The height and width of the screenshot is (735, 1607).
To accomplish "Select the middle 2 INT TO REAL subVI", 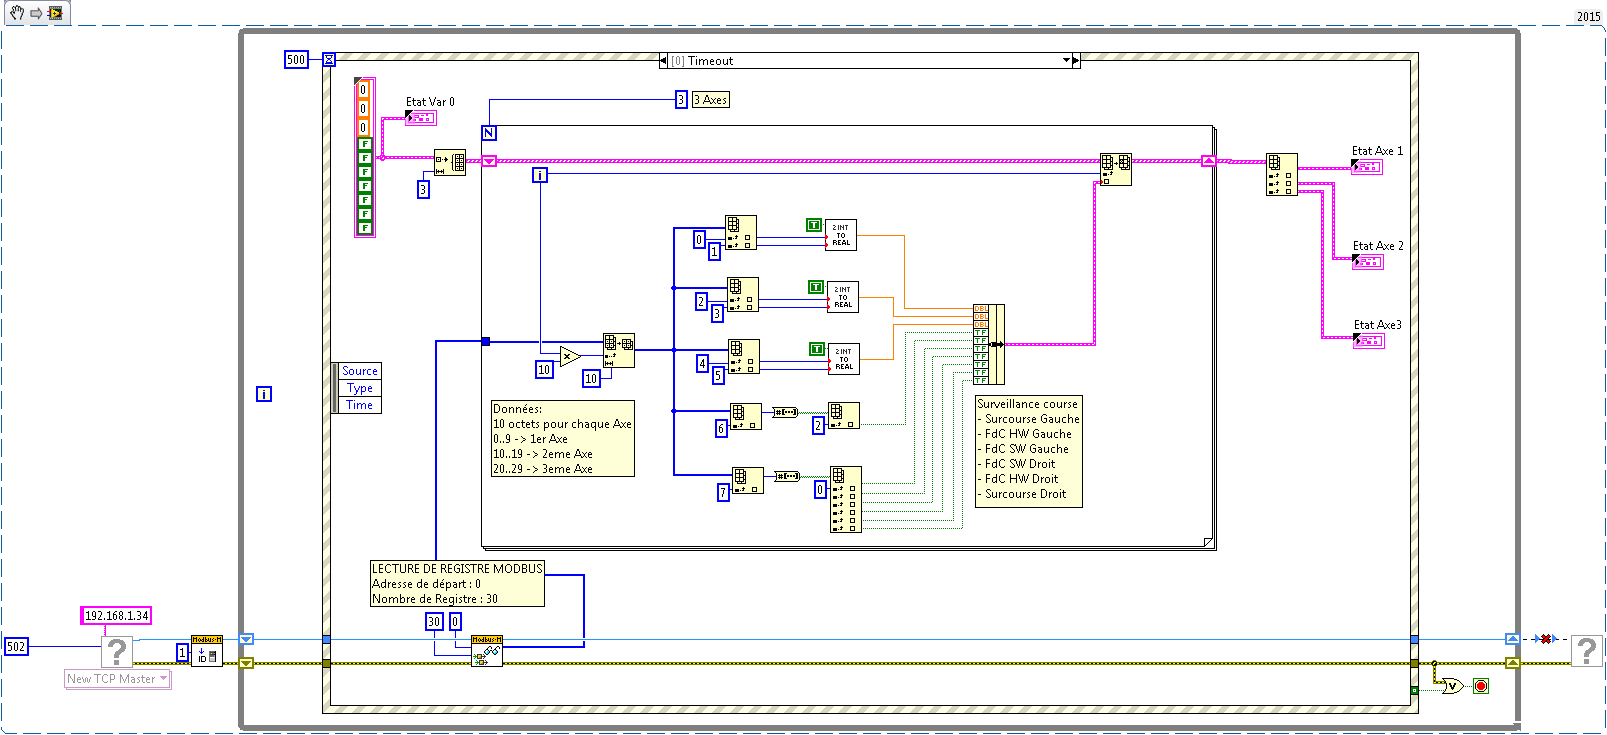I will pyautogui.click(x=843, y=297).
